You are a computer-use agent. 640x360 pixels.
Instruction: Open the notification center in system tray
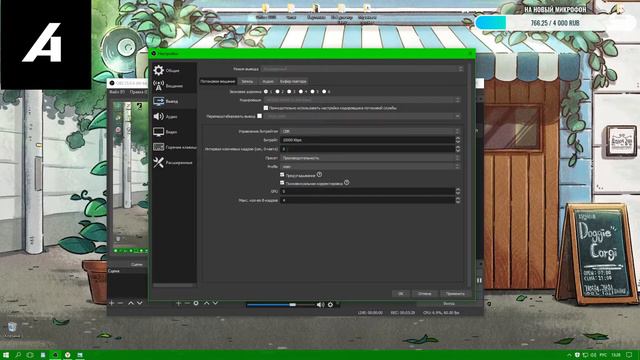tap(630, 355)
